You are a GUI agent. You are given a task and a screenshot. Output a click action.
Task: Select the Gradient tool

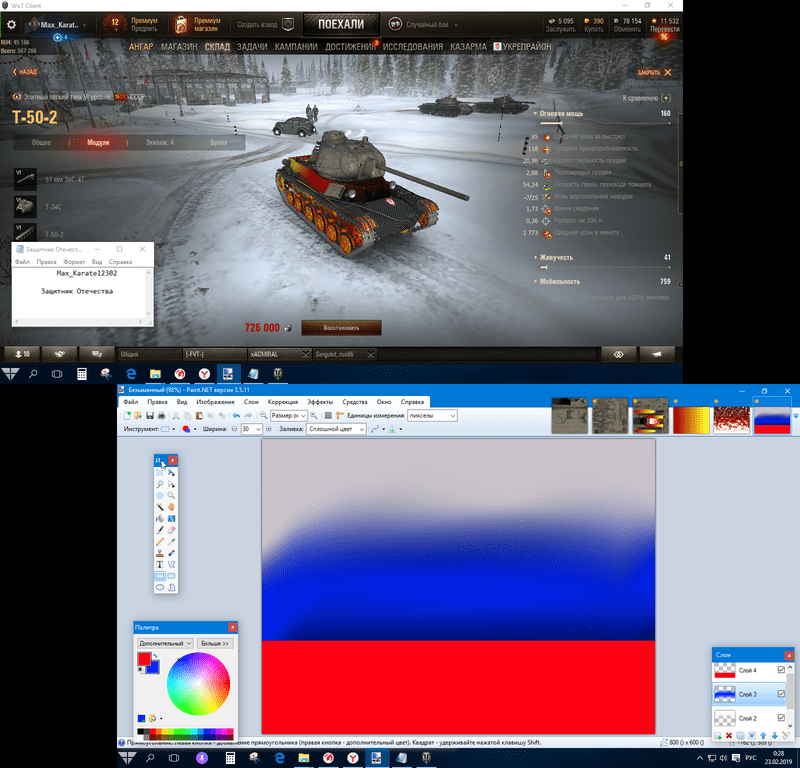coord(171,518)
